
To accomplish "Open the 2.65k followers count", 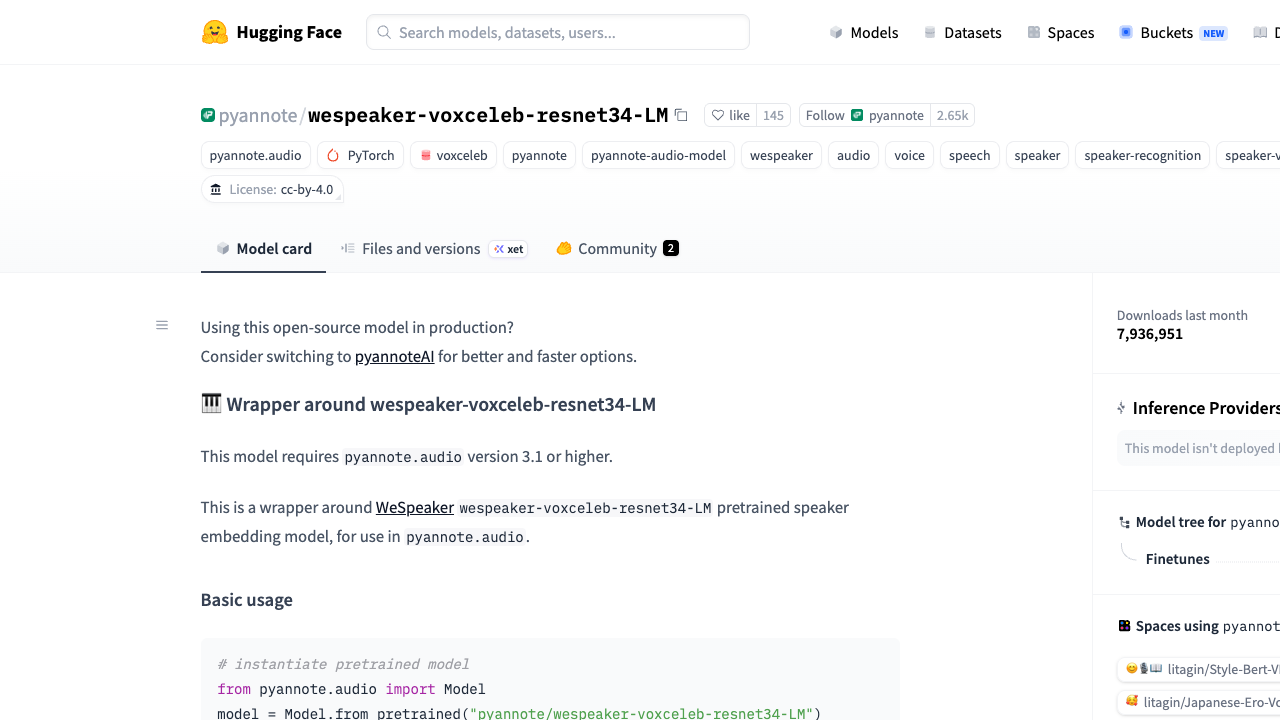I will pos(952,115).
